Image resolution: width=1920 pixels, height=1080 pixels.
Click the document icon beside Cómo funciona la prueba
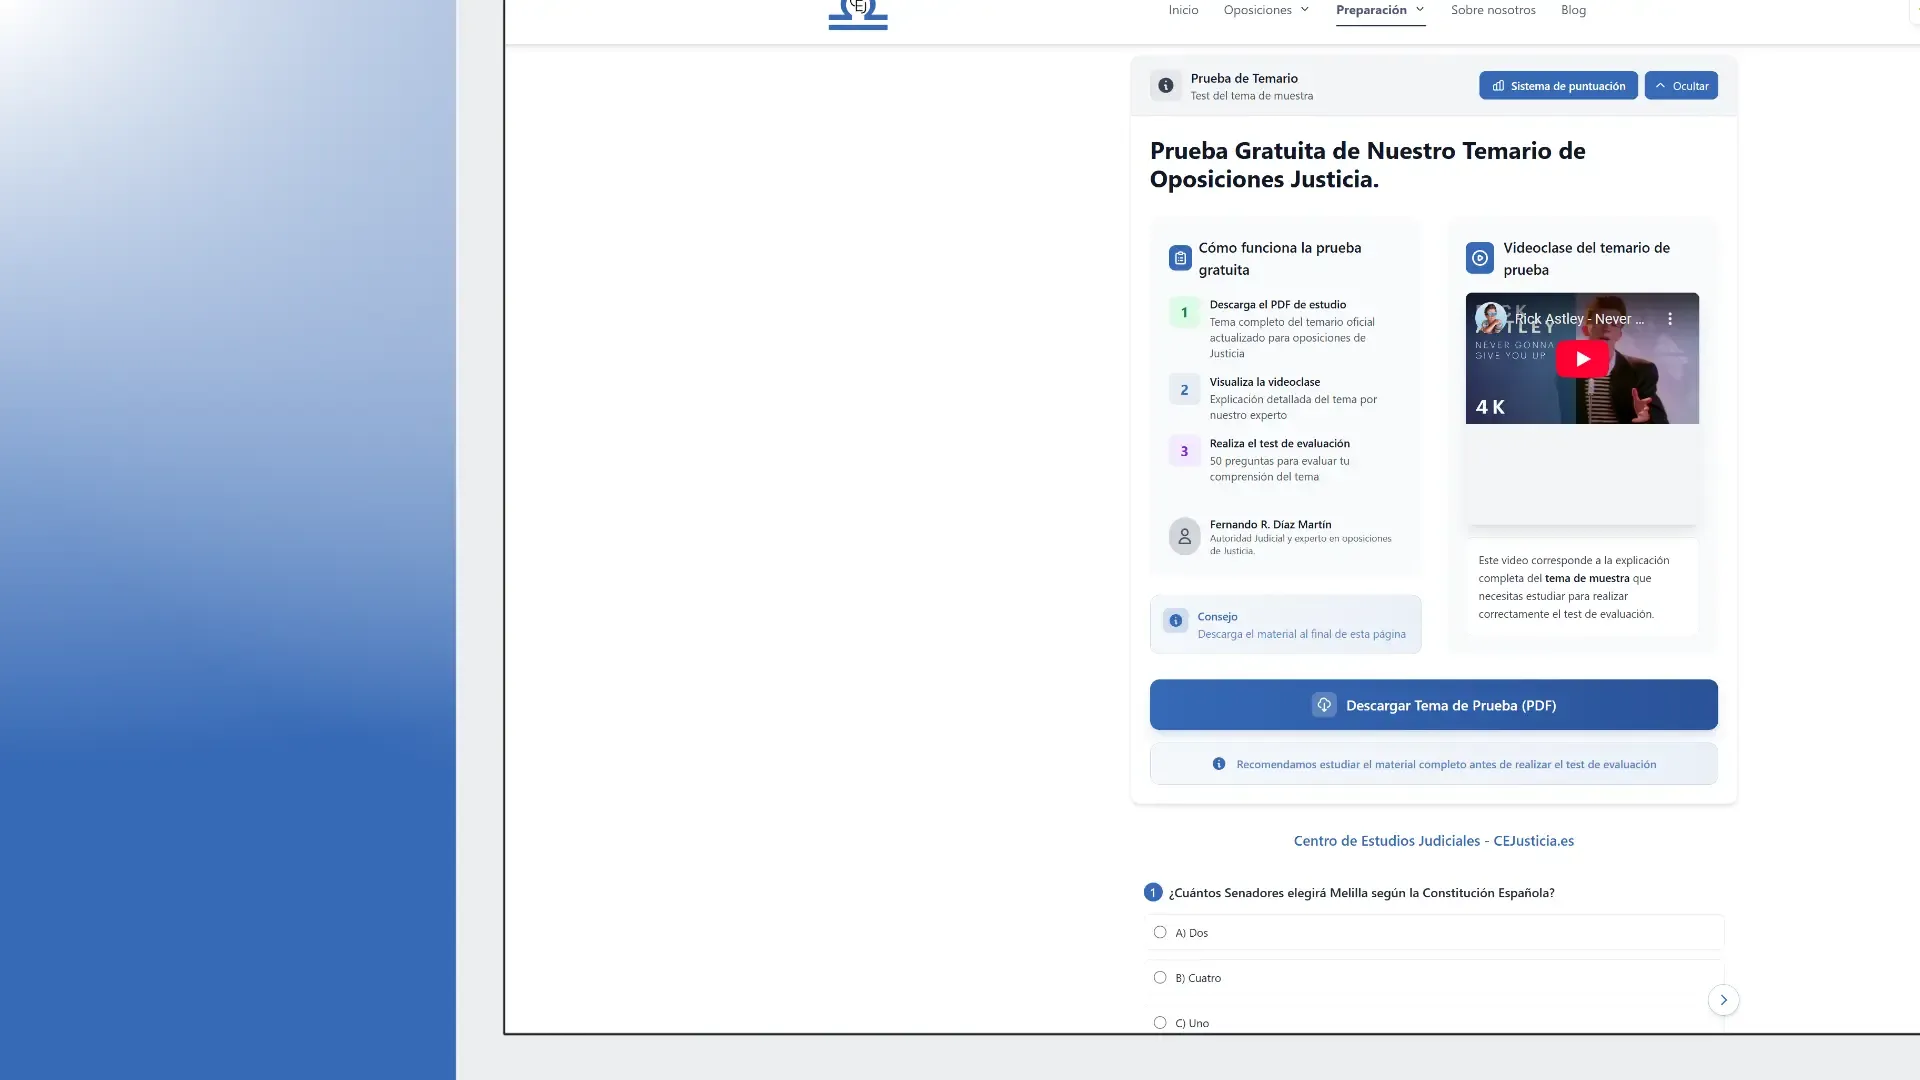point(1180,258)
